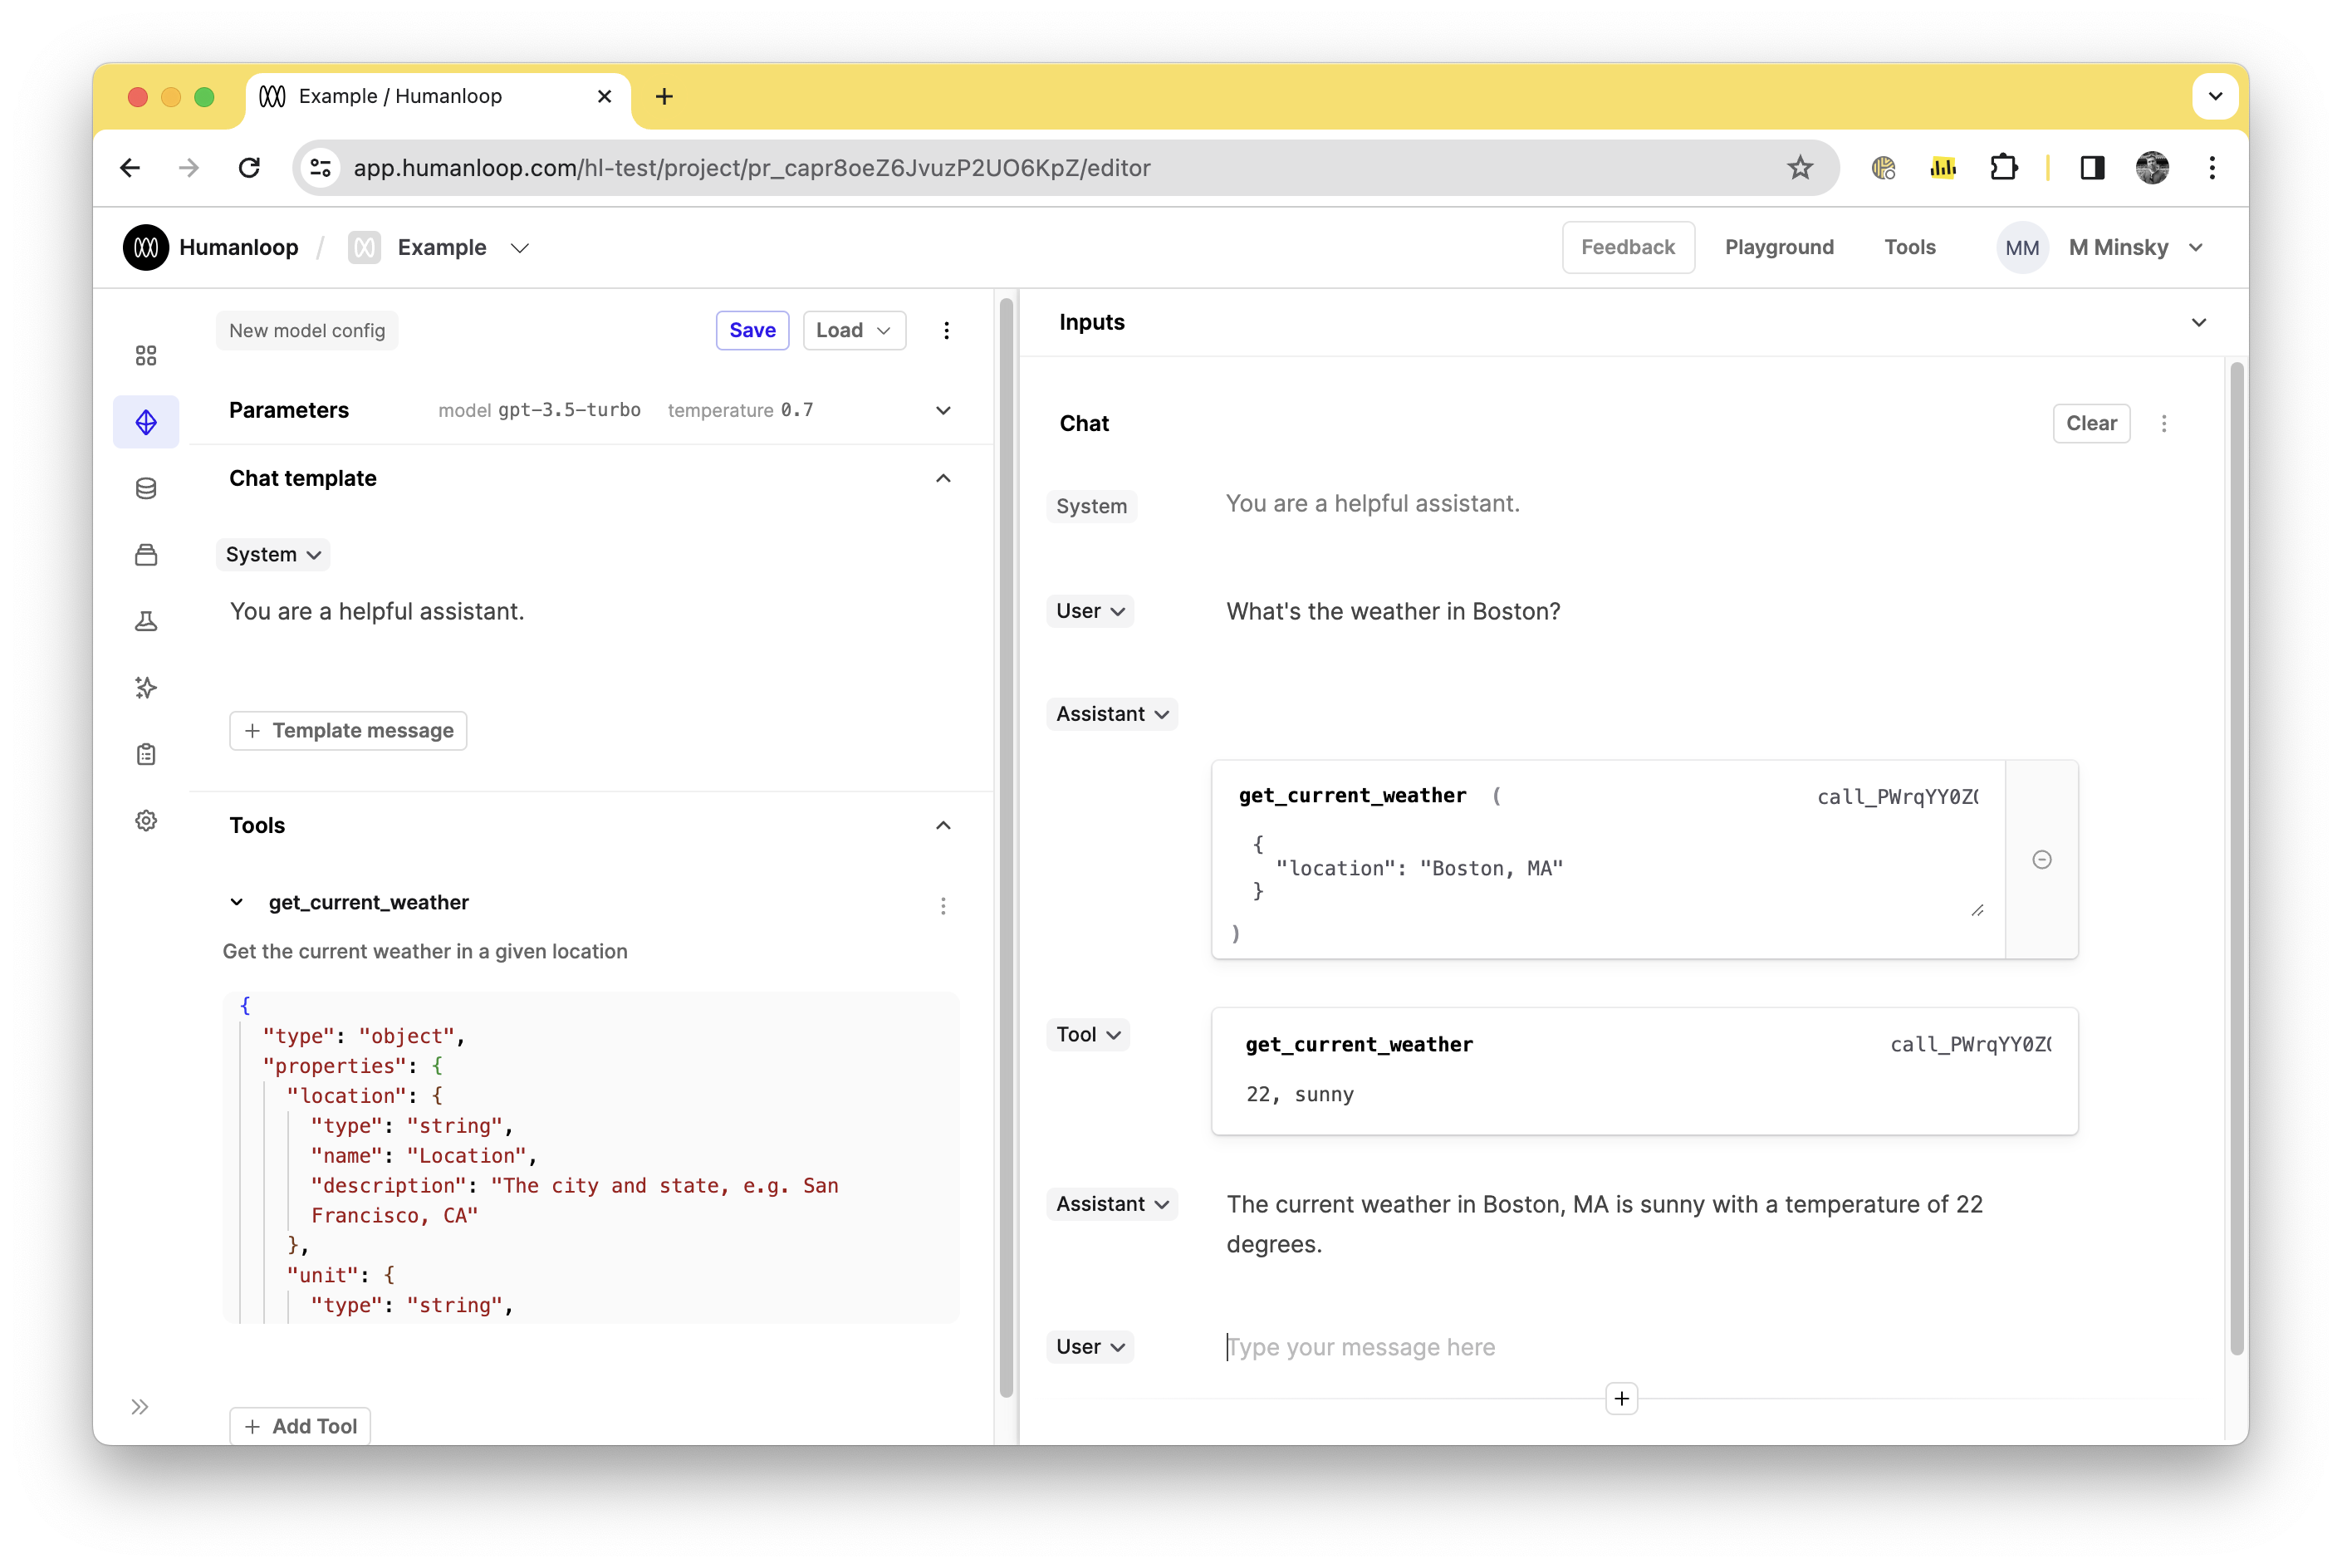Screen dimensions: 2342x1568
Task: Open the database stack icon in sidebar
Action: (146, 488)
